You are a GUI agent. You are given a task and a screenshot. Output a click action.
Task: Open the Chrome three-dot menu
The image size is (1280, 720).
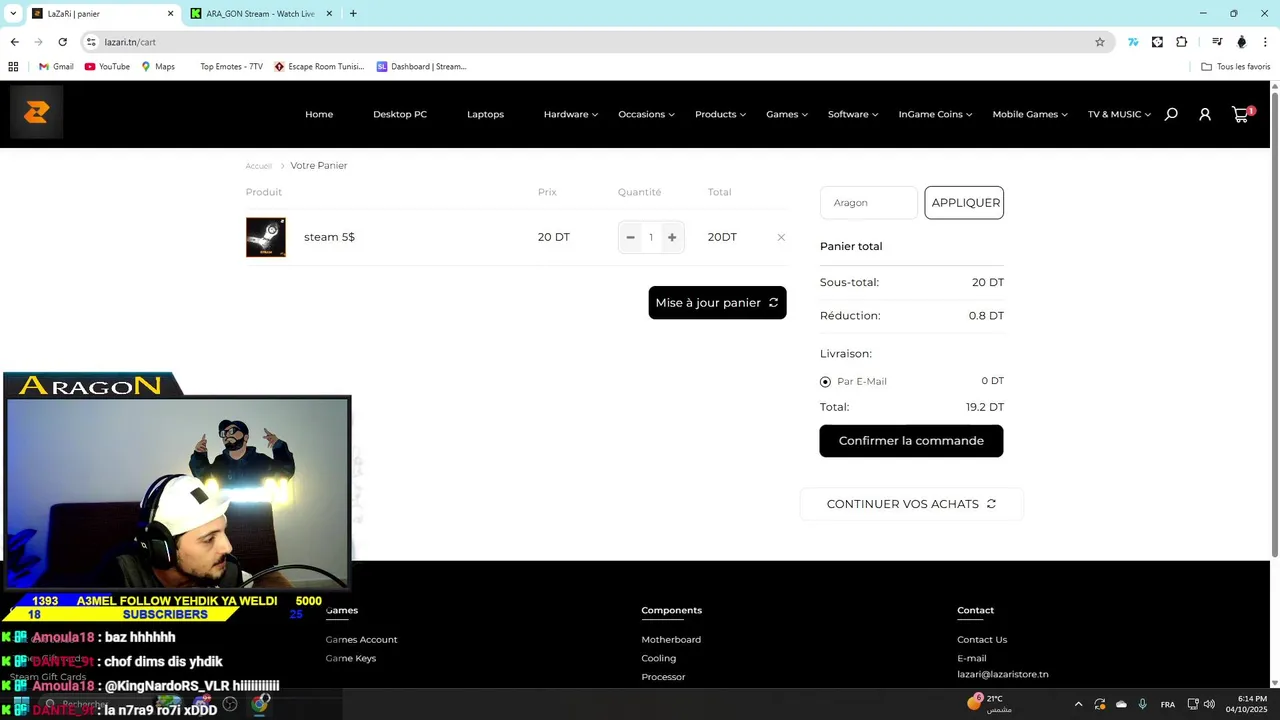(x=1265, y=42)
